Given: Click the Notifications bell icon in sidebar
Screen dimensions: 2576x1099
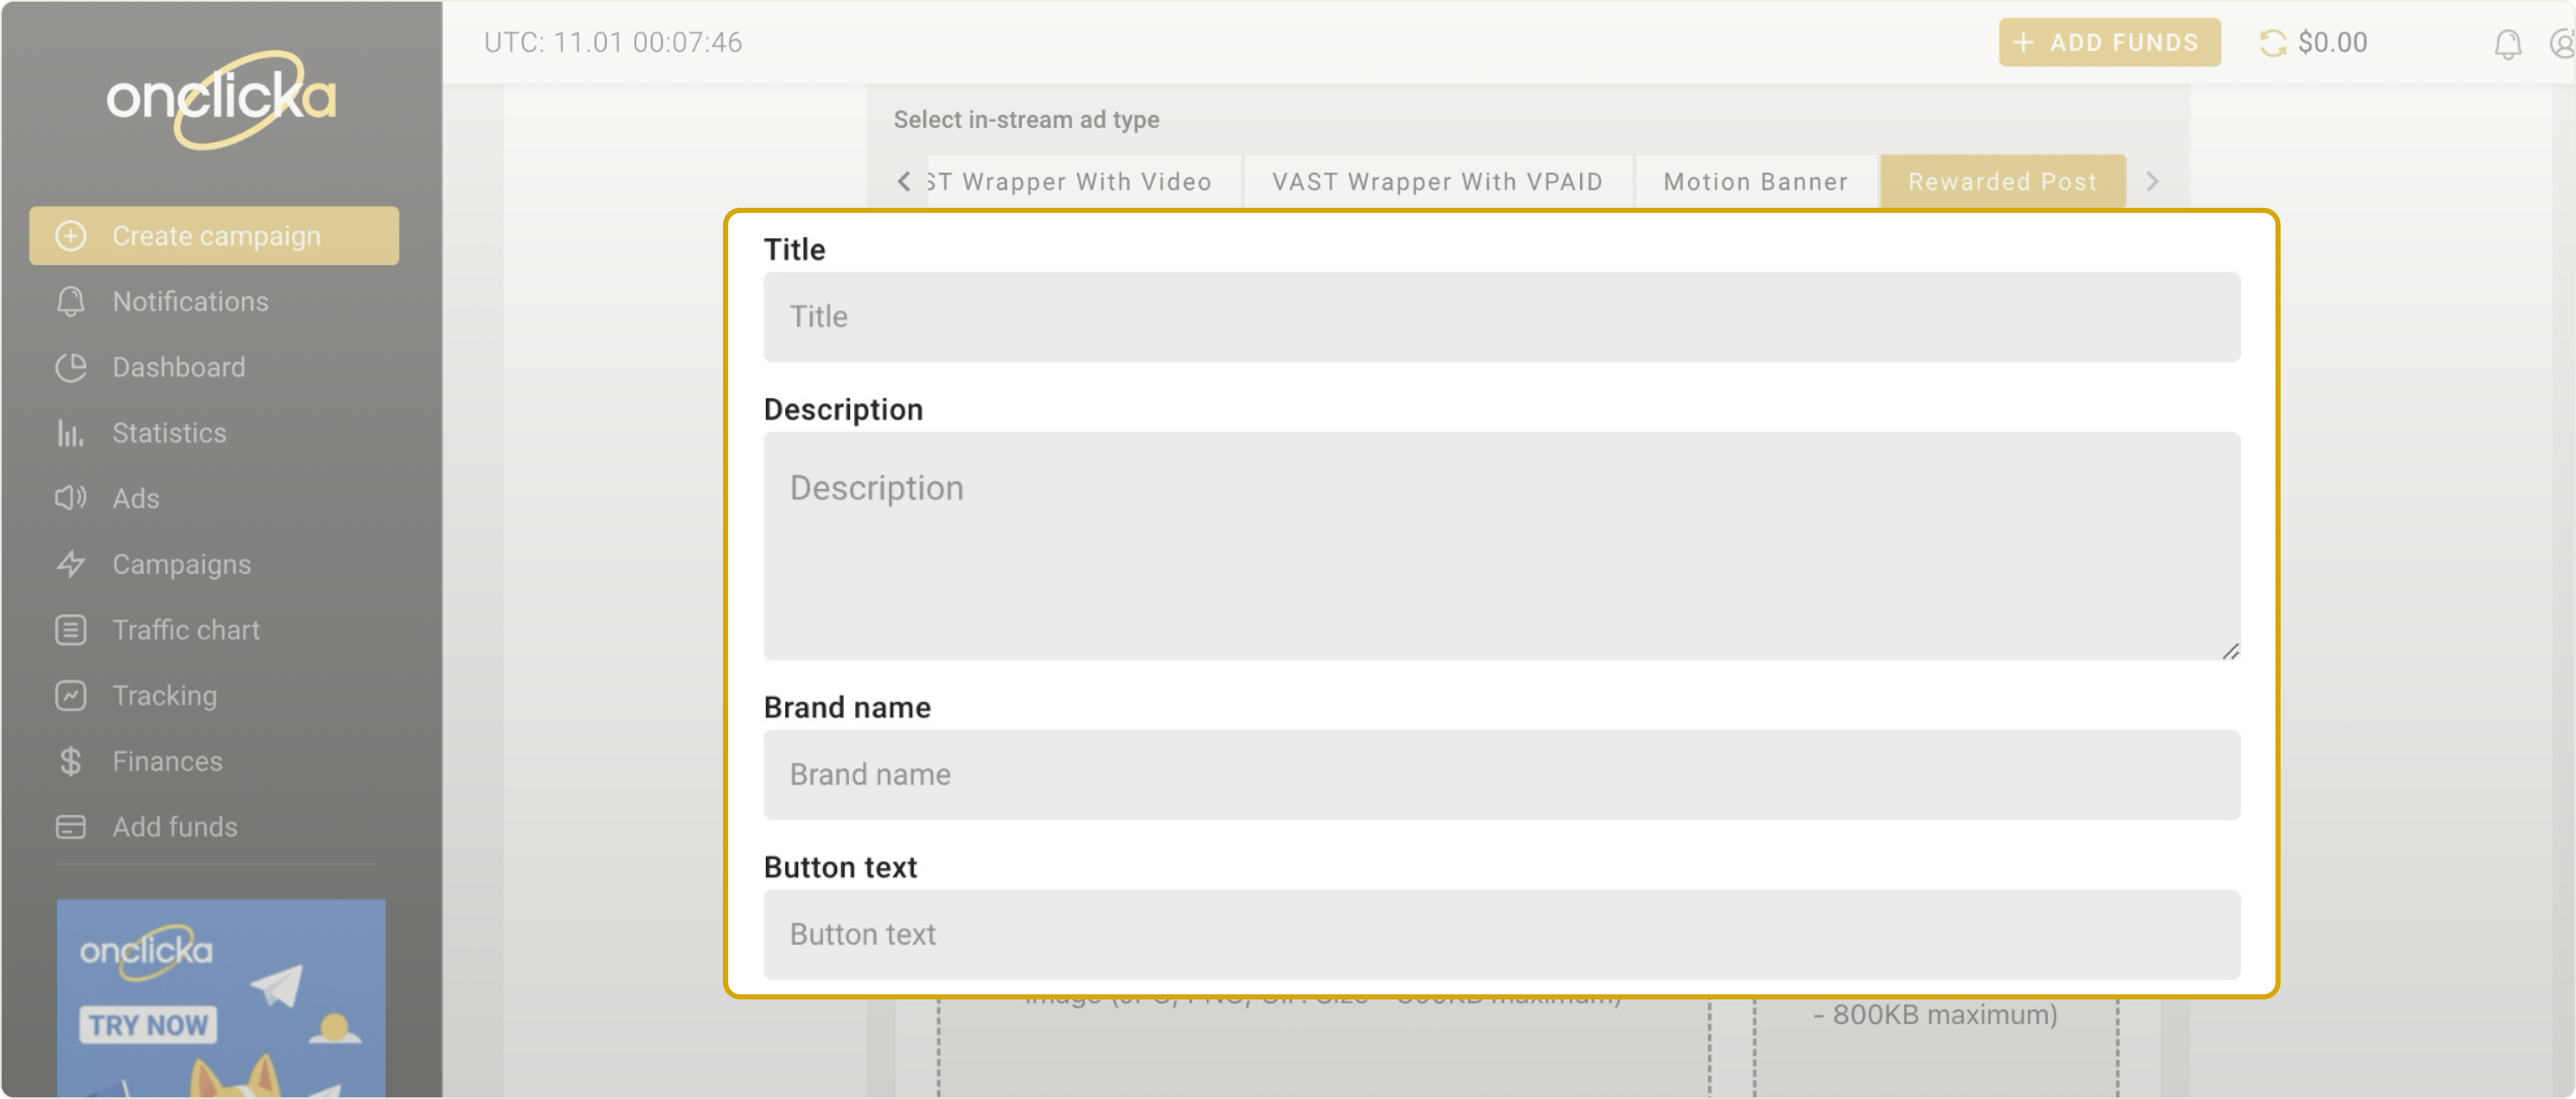Looking at the screenshot, I should point(70,301).
